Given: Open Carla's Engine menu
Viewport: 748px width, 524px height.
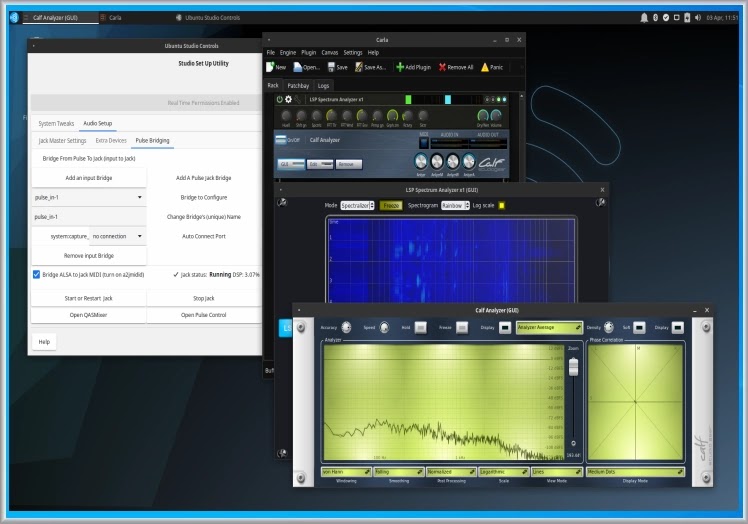Looking at the screenshot, I should [x=288, y=52].
